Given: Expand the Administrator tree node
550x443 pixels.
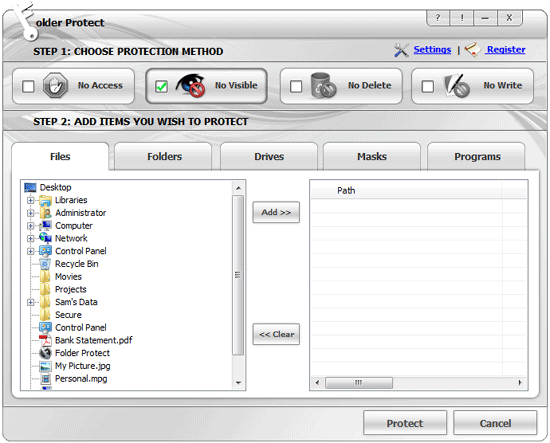Looking at the screenshot, I should click(31, 213).
